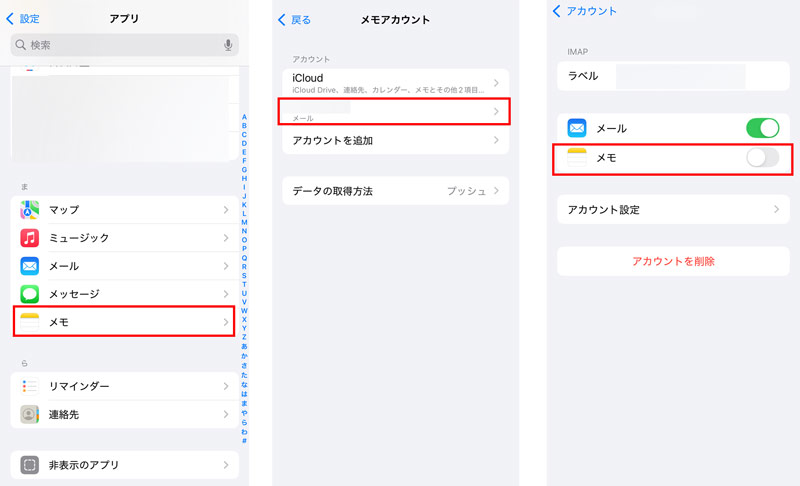
Task: Tap the Contacts app icon
Action: pos(30,414)
